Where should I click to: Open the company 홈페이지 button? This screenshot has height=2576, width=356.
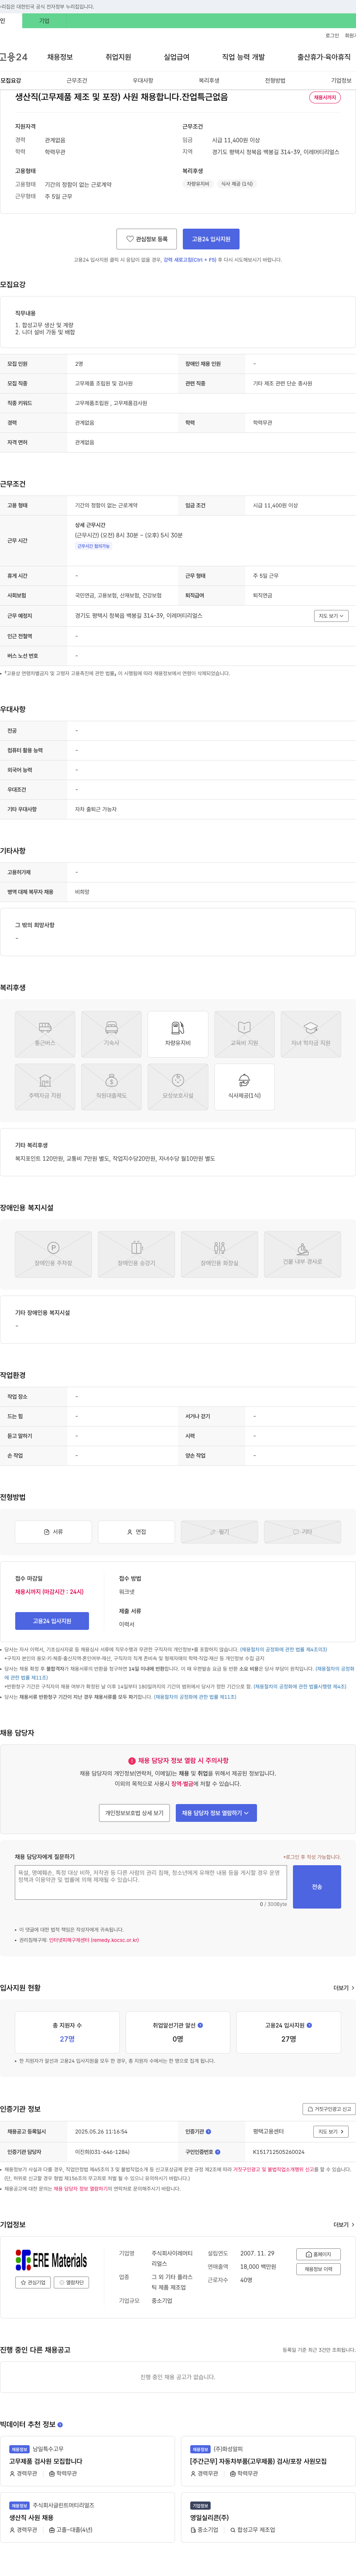[319, 2254]
